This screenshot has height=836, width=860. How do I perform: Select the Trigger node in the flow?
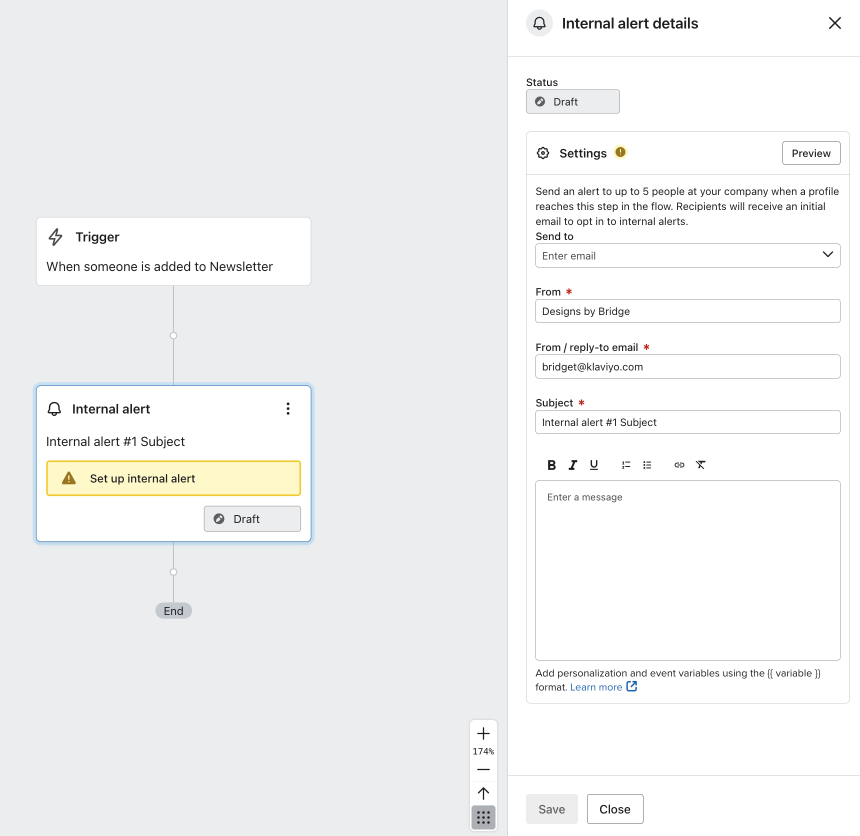pos(173,251)
